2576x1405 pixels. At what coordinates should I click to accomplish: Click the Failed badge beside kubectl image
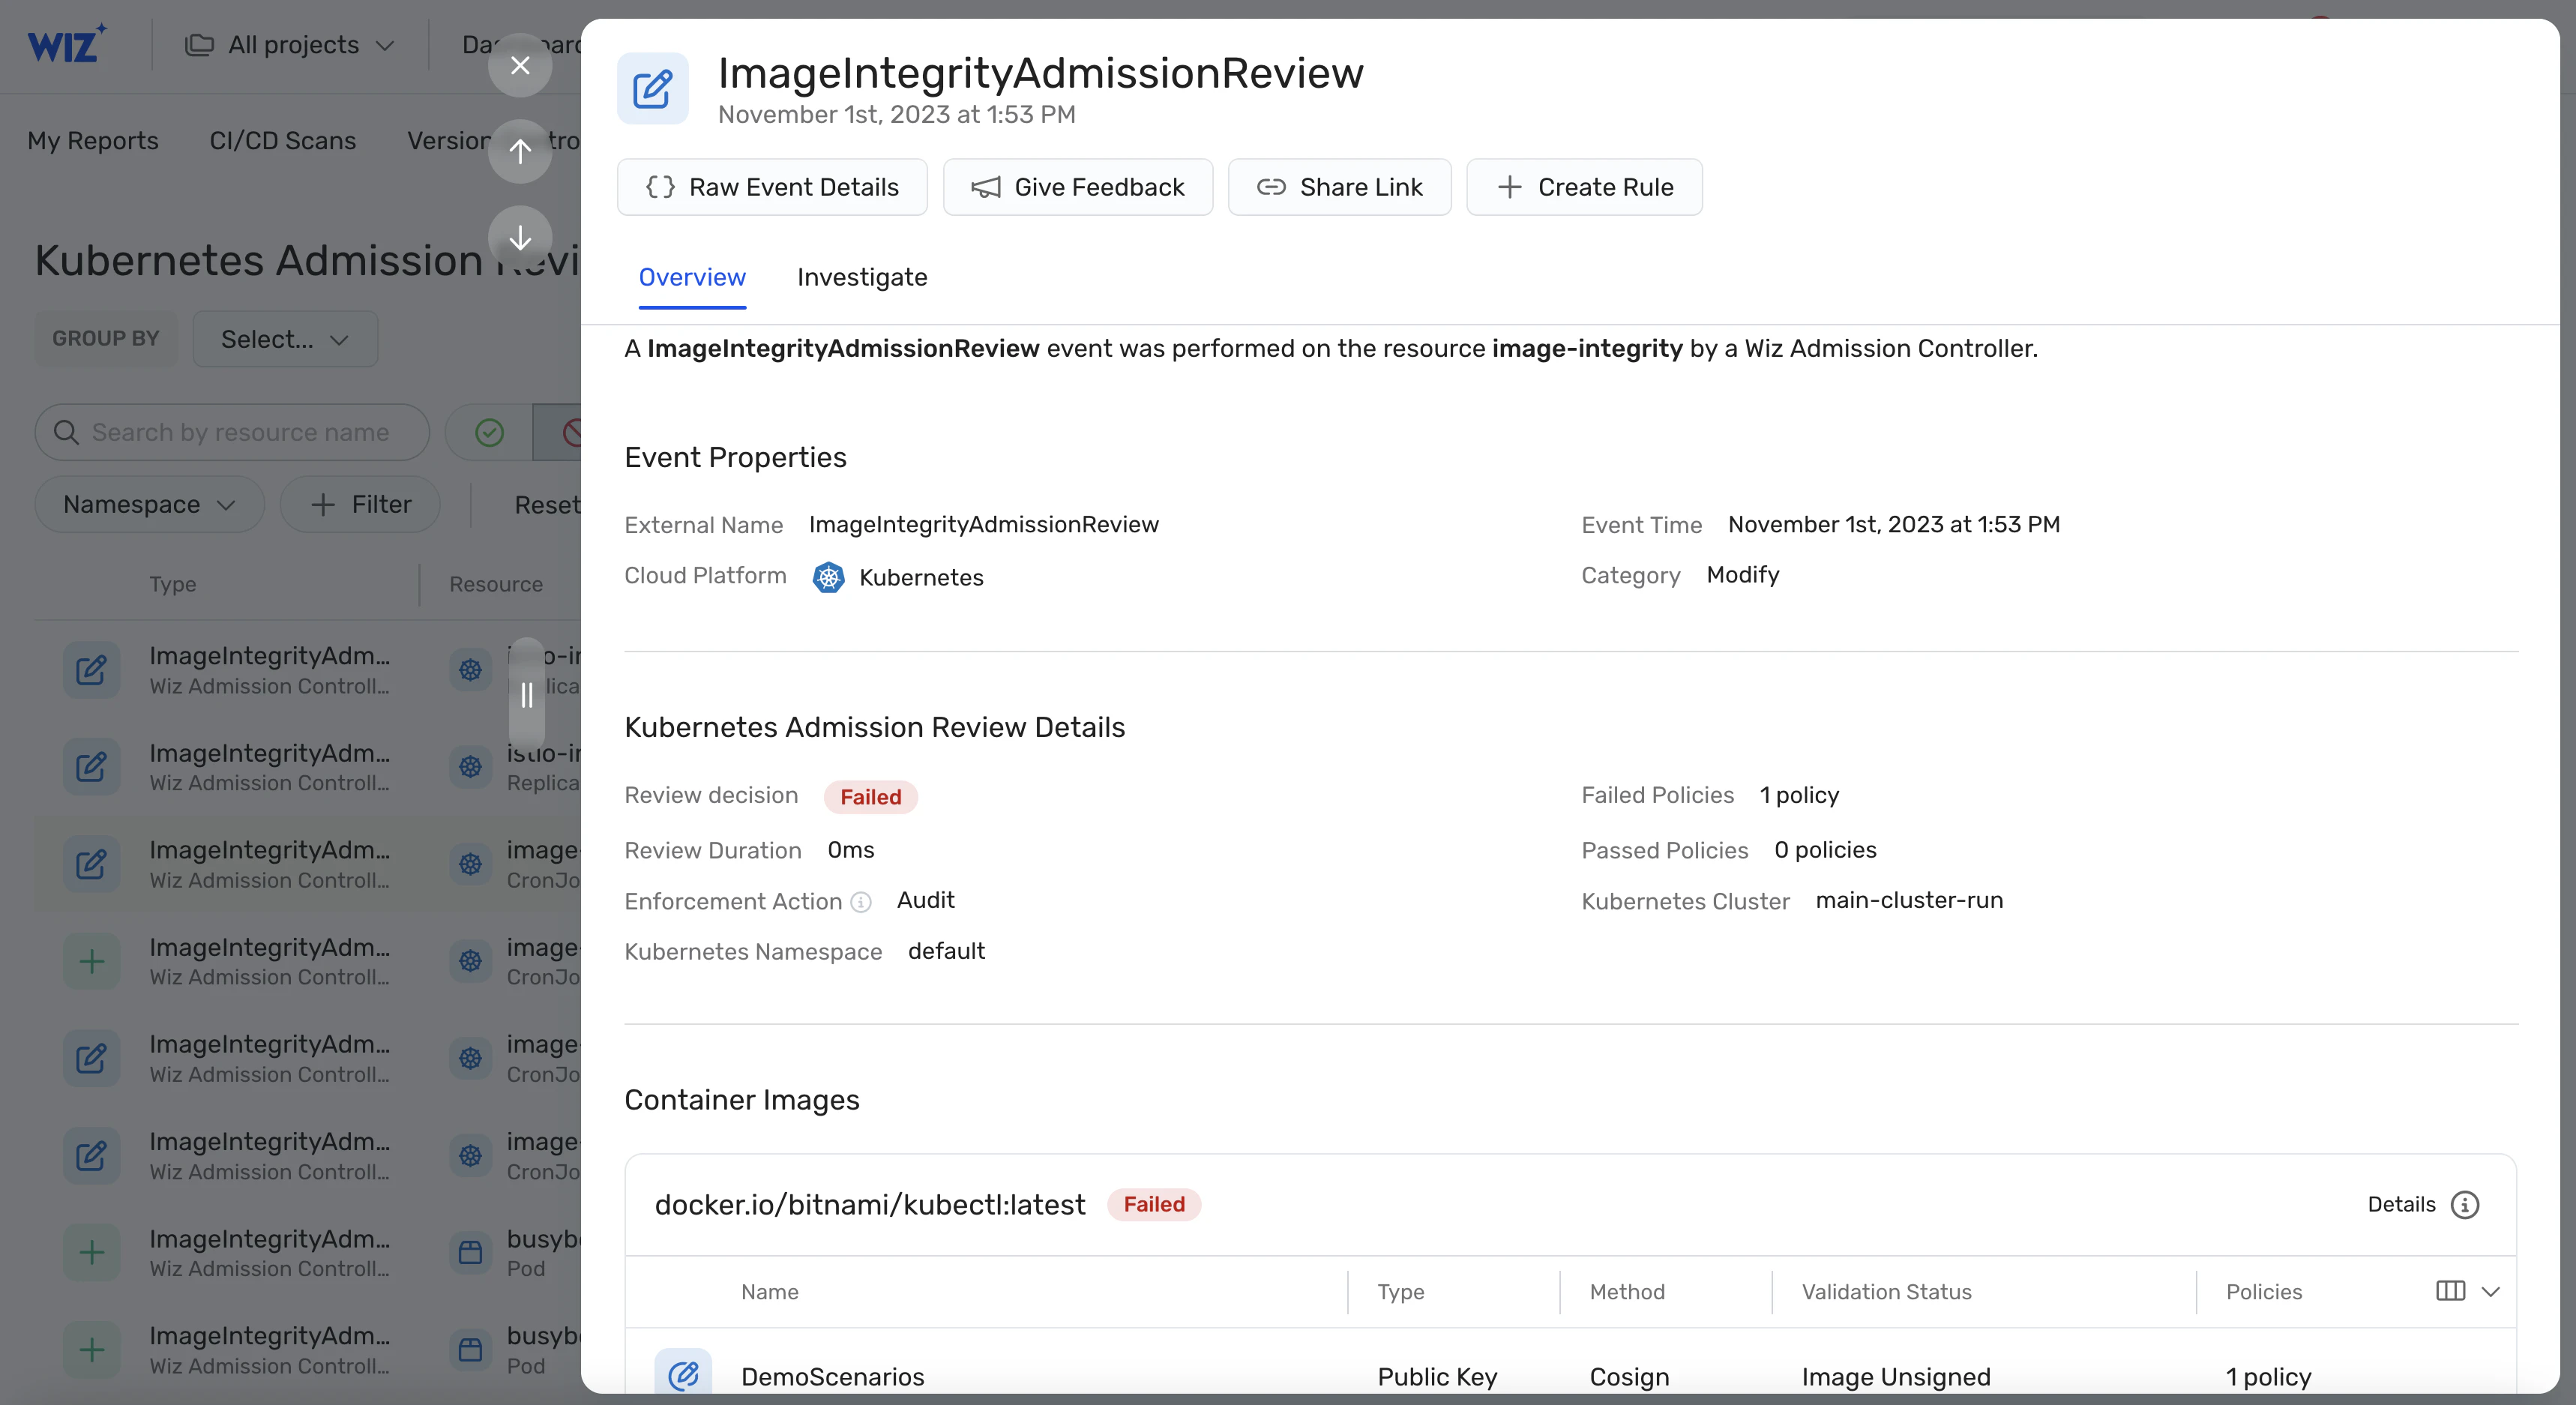[x=1154, y=1204]
